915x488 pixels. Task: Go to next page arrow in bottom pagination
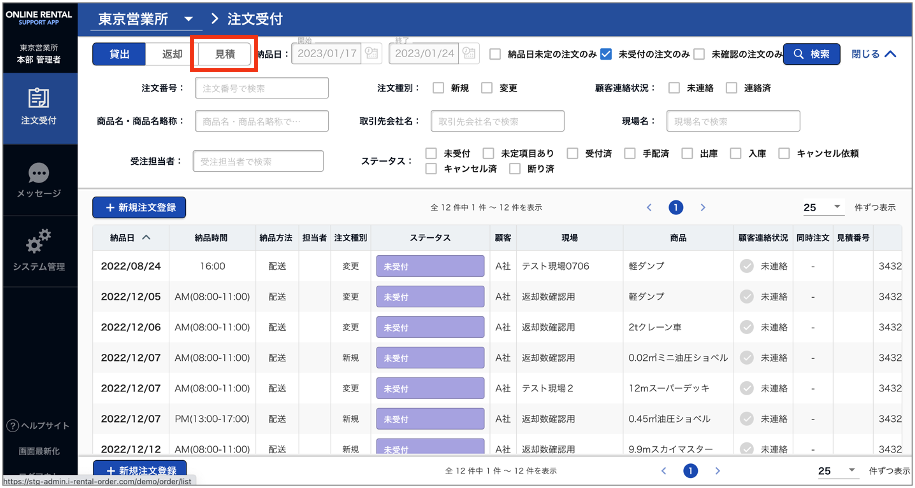[718, 470]
